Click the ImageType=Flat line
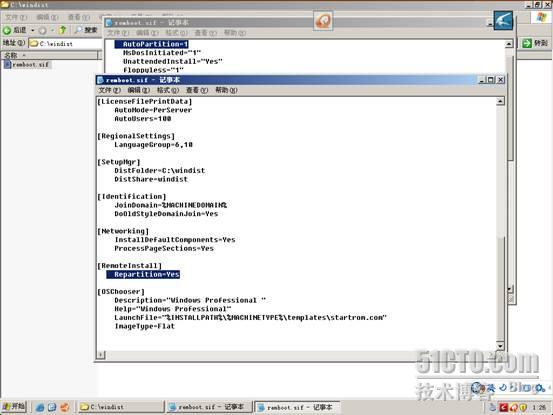This screenshot has width=553, height=415. (x=145, y=326)
